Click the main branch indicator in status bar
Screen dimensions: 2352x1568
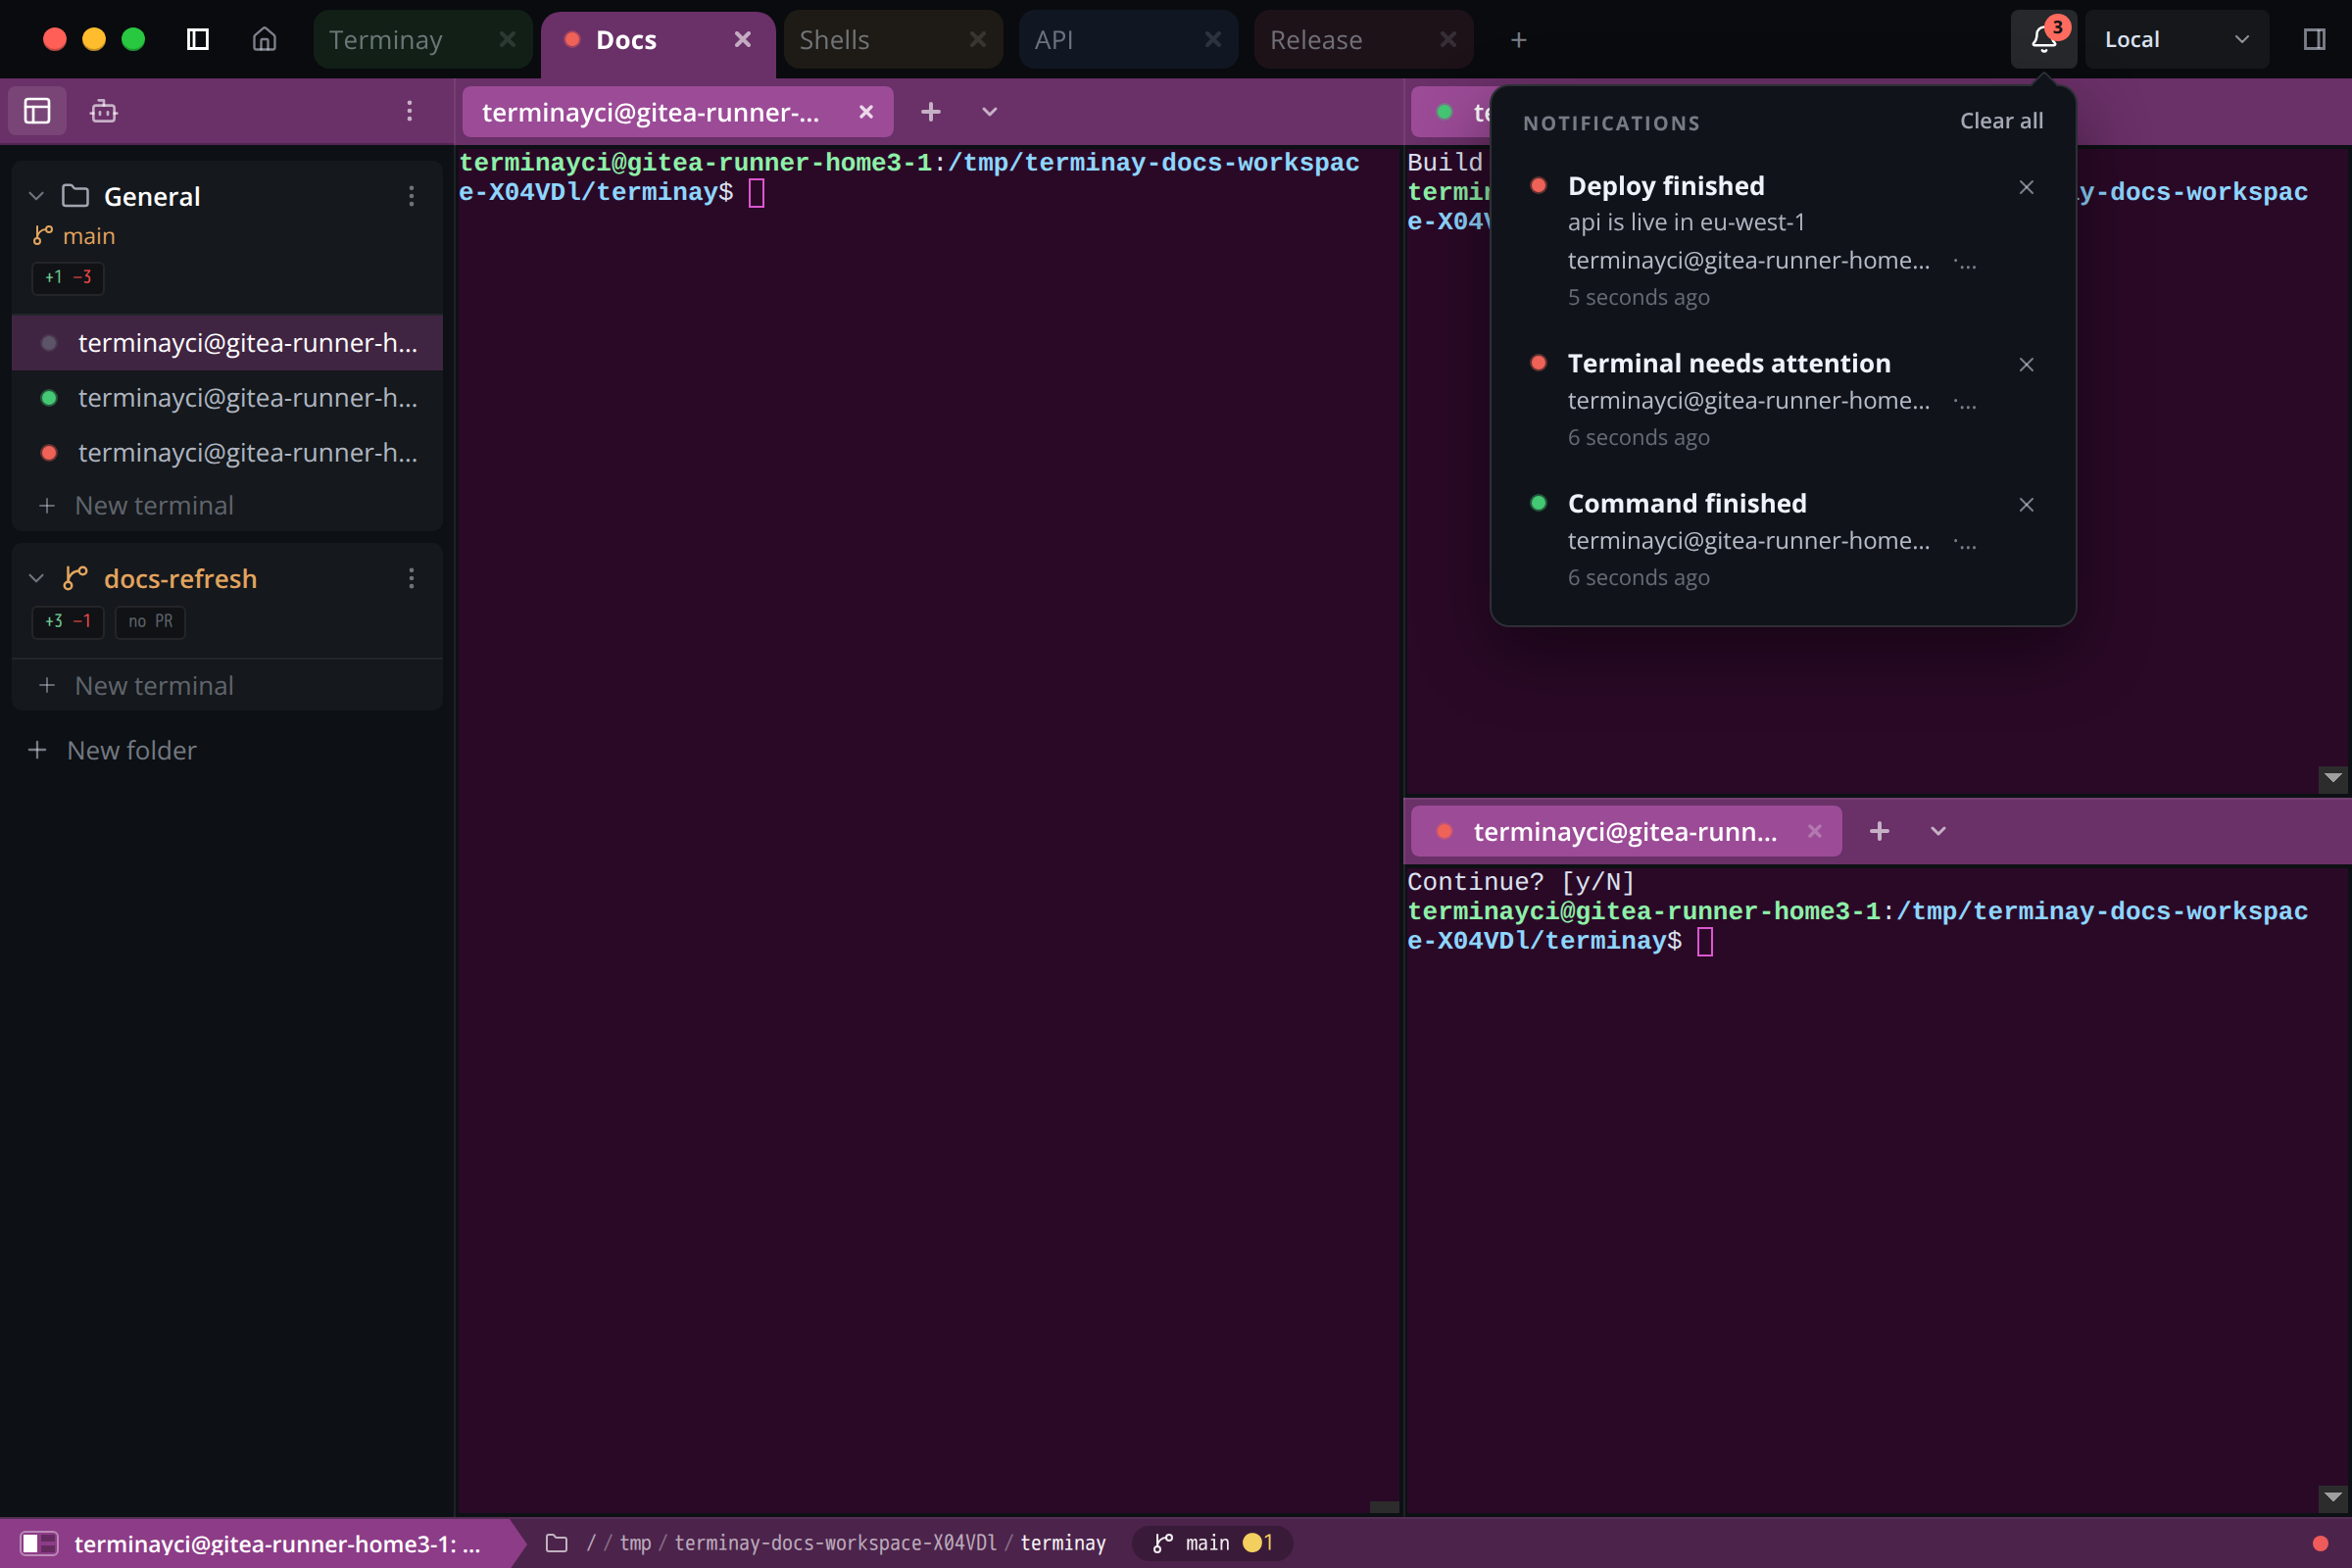pos(1212,1543)
